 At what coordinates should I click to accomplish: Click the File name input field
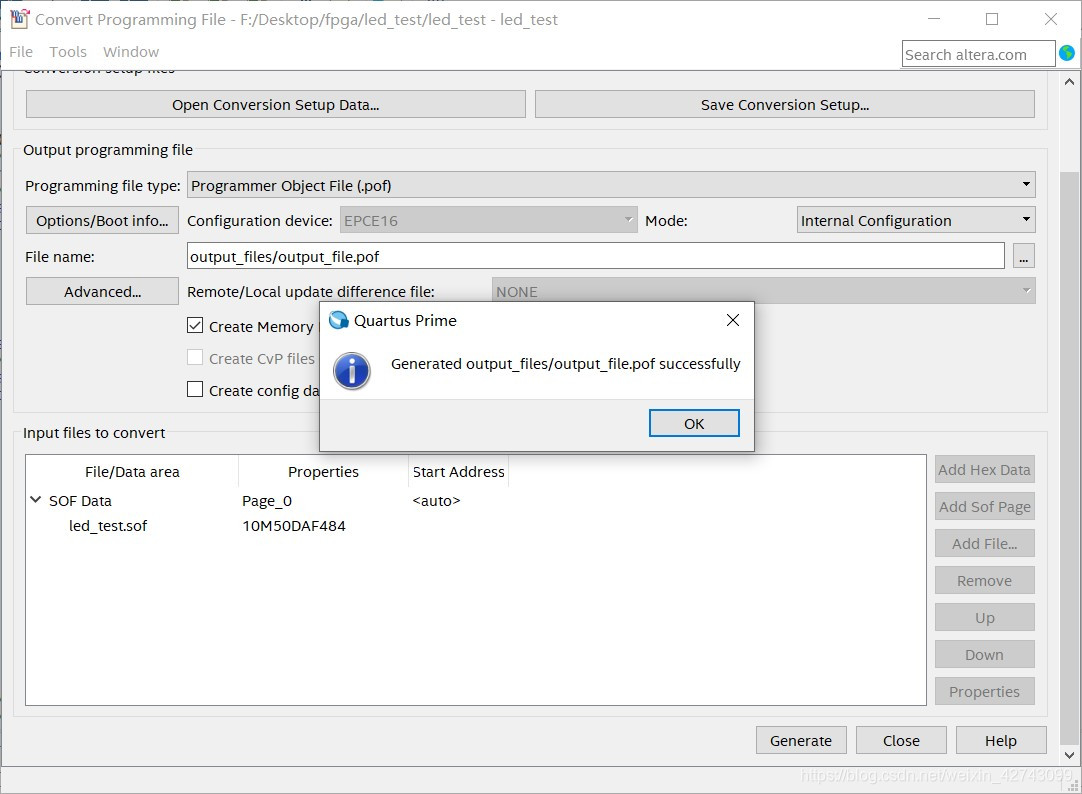coord(596,257)
